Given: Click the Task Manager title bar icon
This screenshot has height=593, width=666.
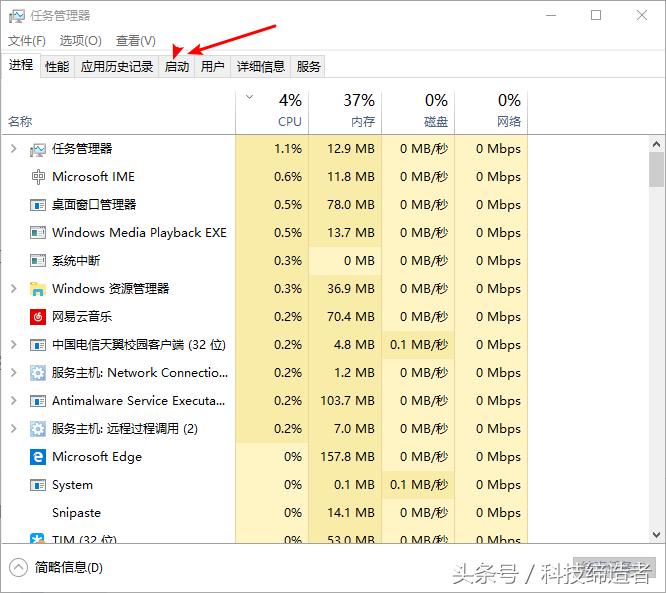Looking at the screenshot, I should pos(17,16).
